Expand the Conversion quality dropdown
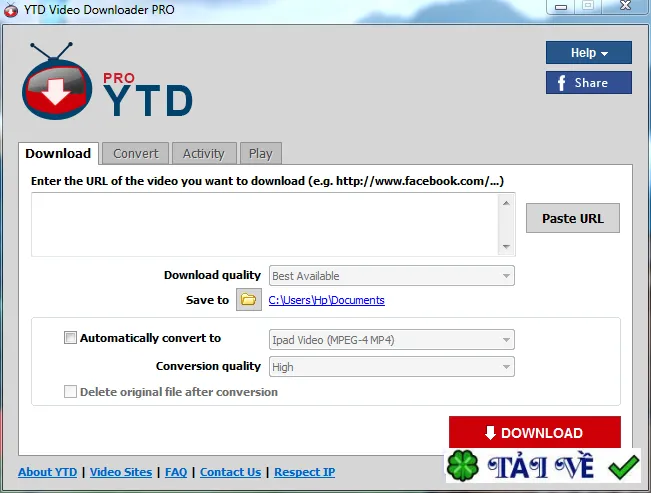This screenshot has width=651, height=493. tap(392, 367)
